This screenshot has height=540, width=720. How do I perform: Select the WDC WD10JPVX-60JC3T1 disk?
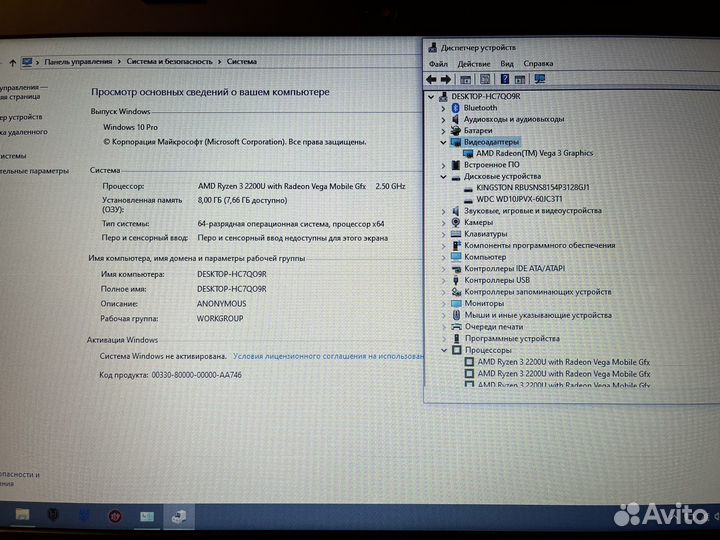coord(519,199)
